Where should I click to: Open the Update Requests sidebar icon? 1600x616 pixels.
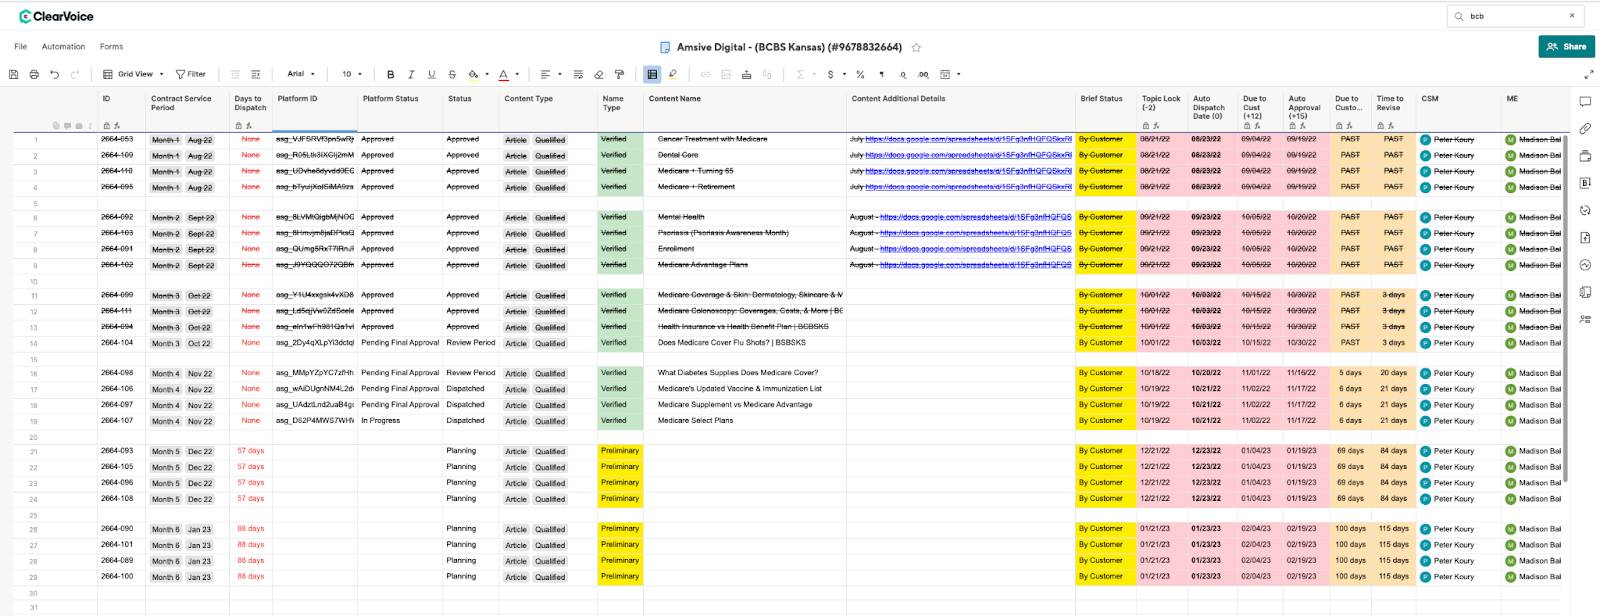pos(1585,211)
